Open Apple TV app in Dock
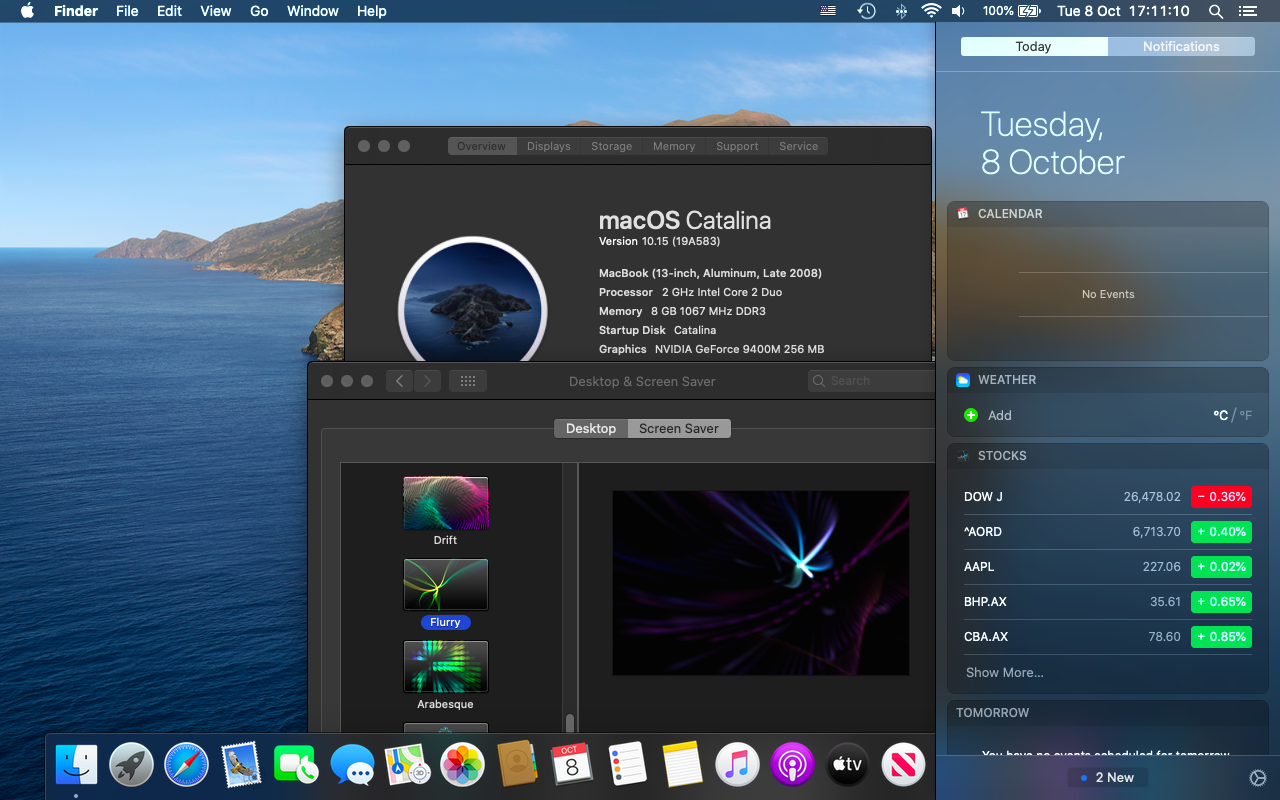Viewport: 1280px width, 800px height. pyautogui.click(x=848, y=765)
